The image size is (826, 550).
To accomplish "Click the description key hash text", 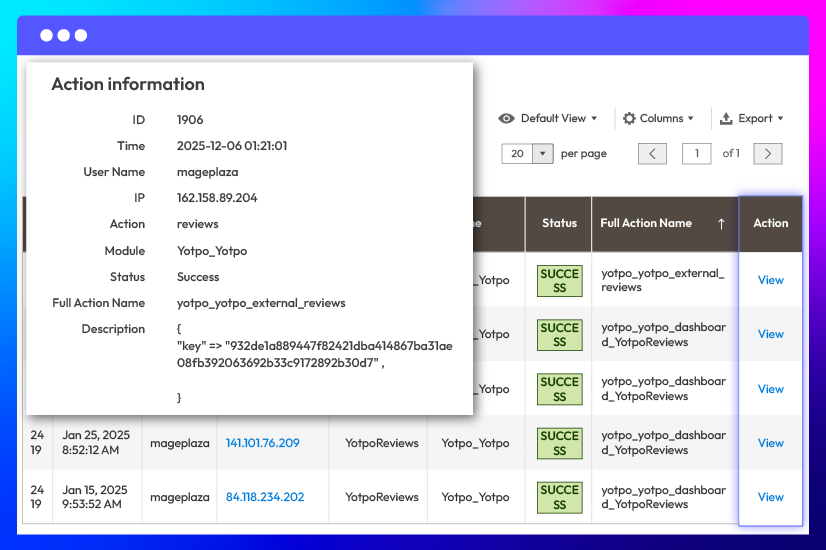I will [x=314, y=355].
